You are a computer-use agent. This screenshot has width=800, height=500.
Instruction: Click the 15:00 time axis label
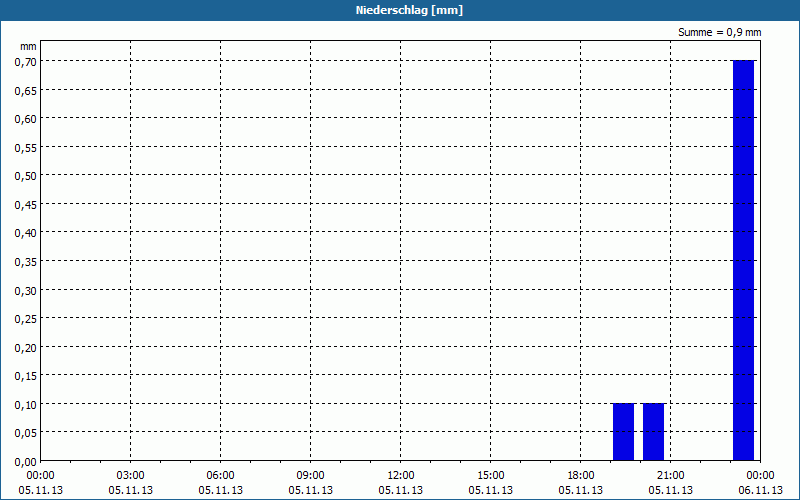491,475
